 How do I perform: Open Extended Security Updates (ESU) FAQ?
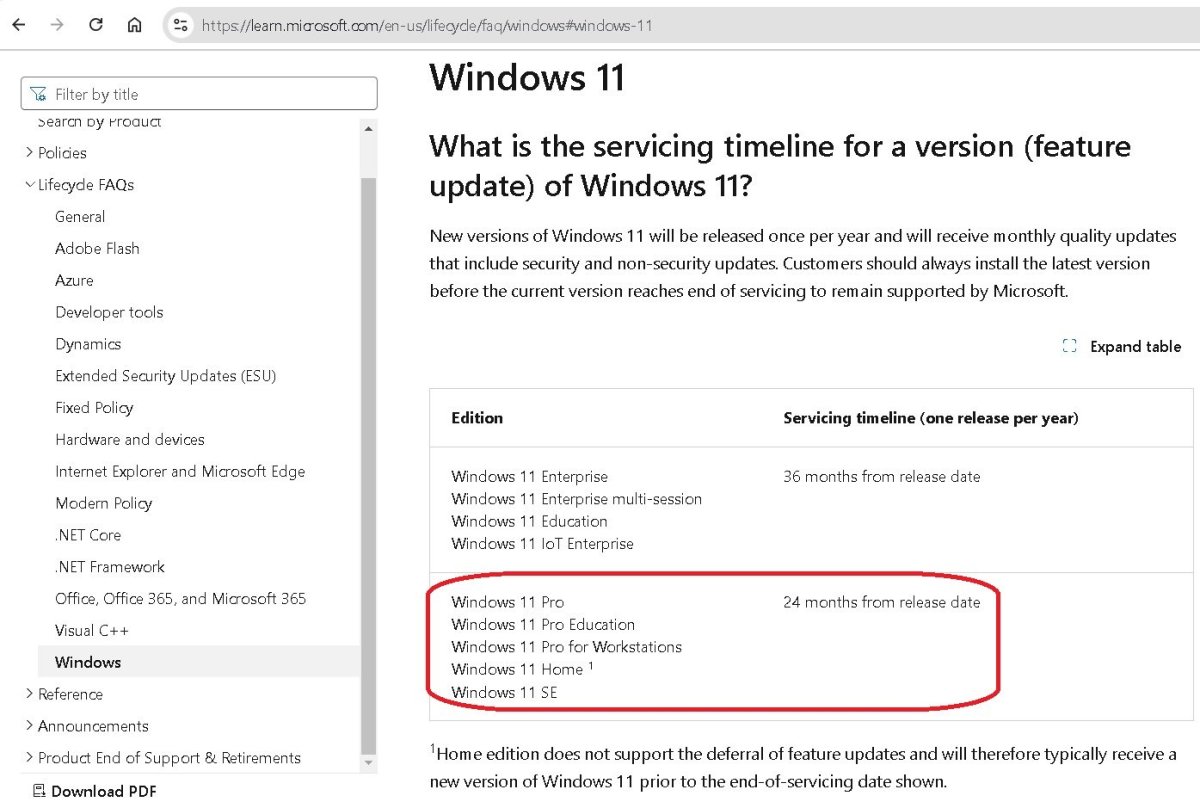point(166,376)
